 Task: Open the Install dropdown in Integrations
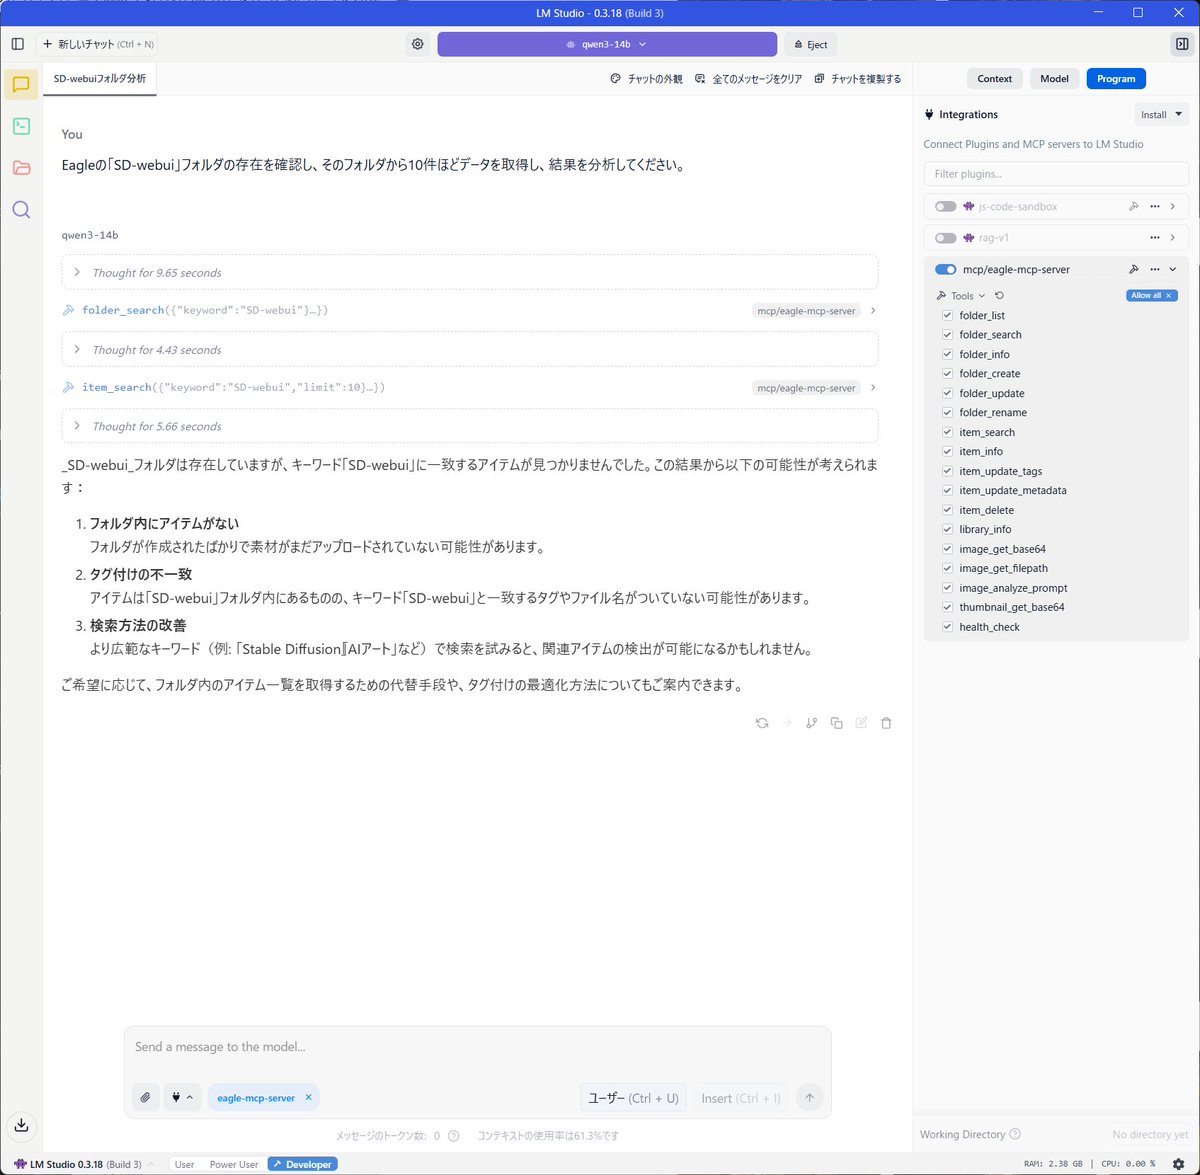(1162, 114)
